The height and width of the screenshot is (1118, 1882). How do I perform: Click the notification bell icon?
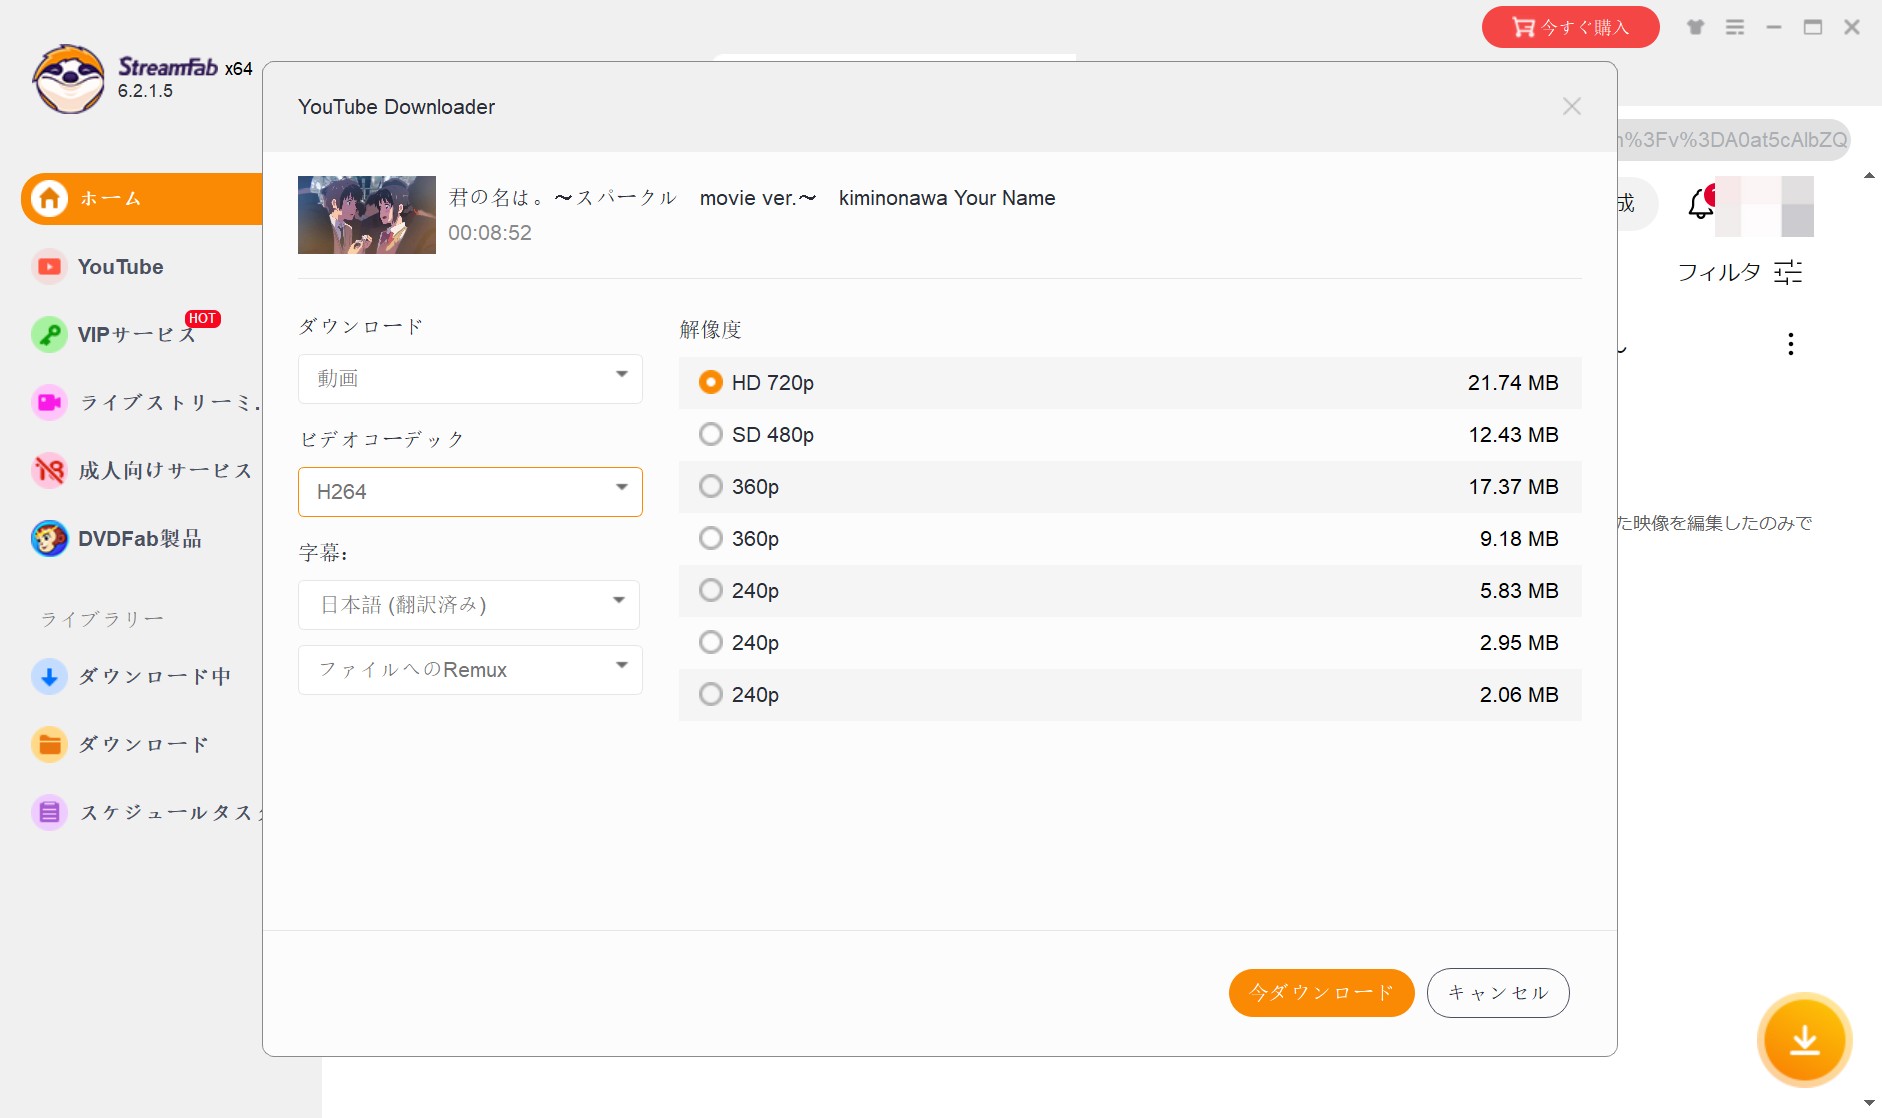pyautogui.click(x=1701, y=203)
